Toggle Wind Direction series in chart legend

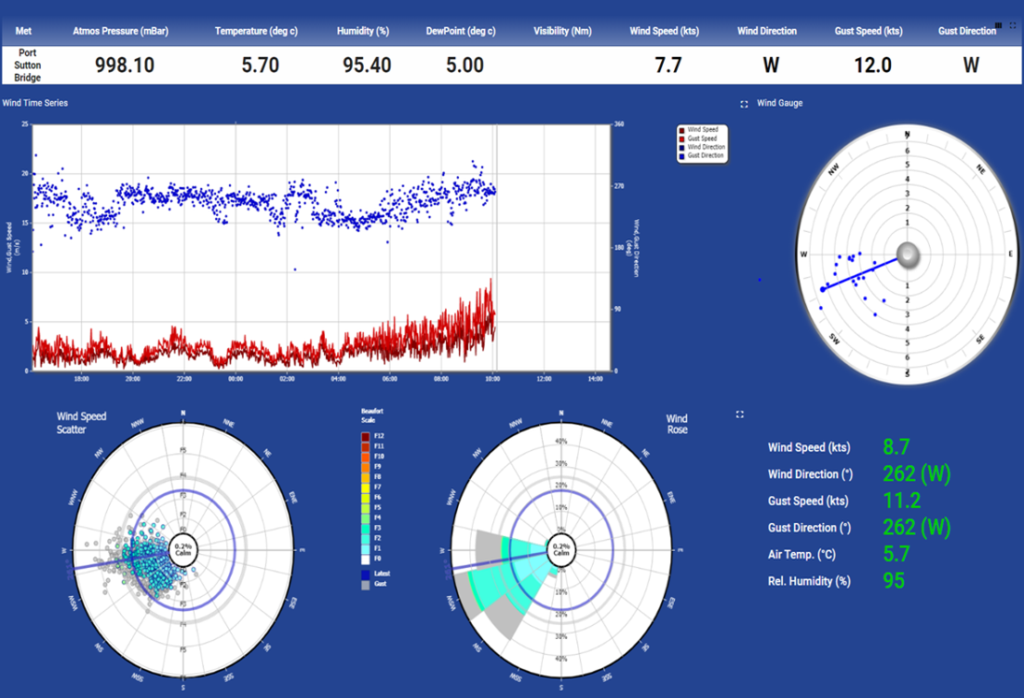[x=704, y=147]
